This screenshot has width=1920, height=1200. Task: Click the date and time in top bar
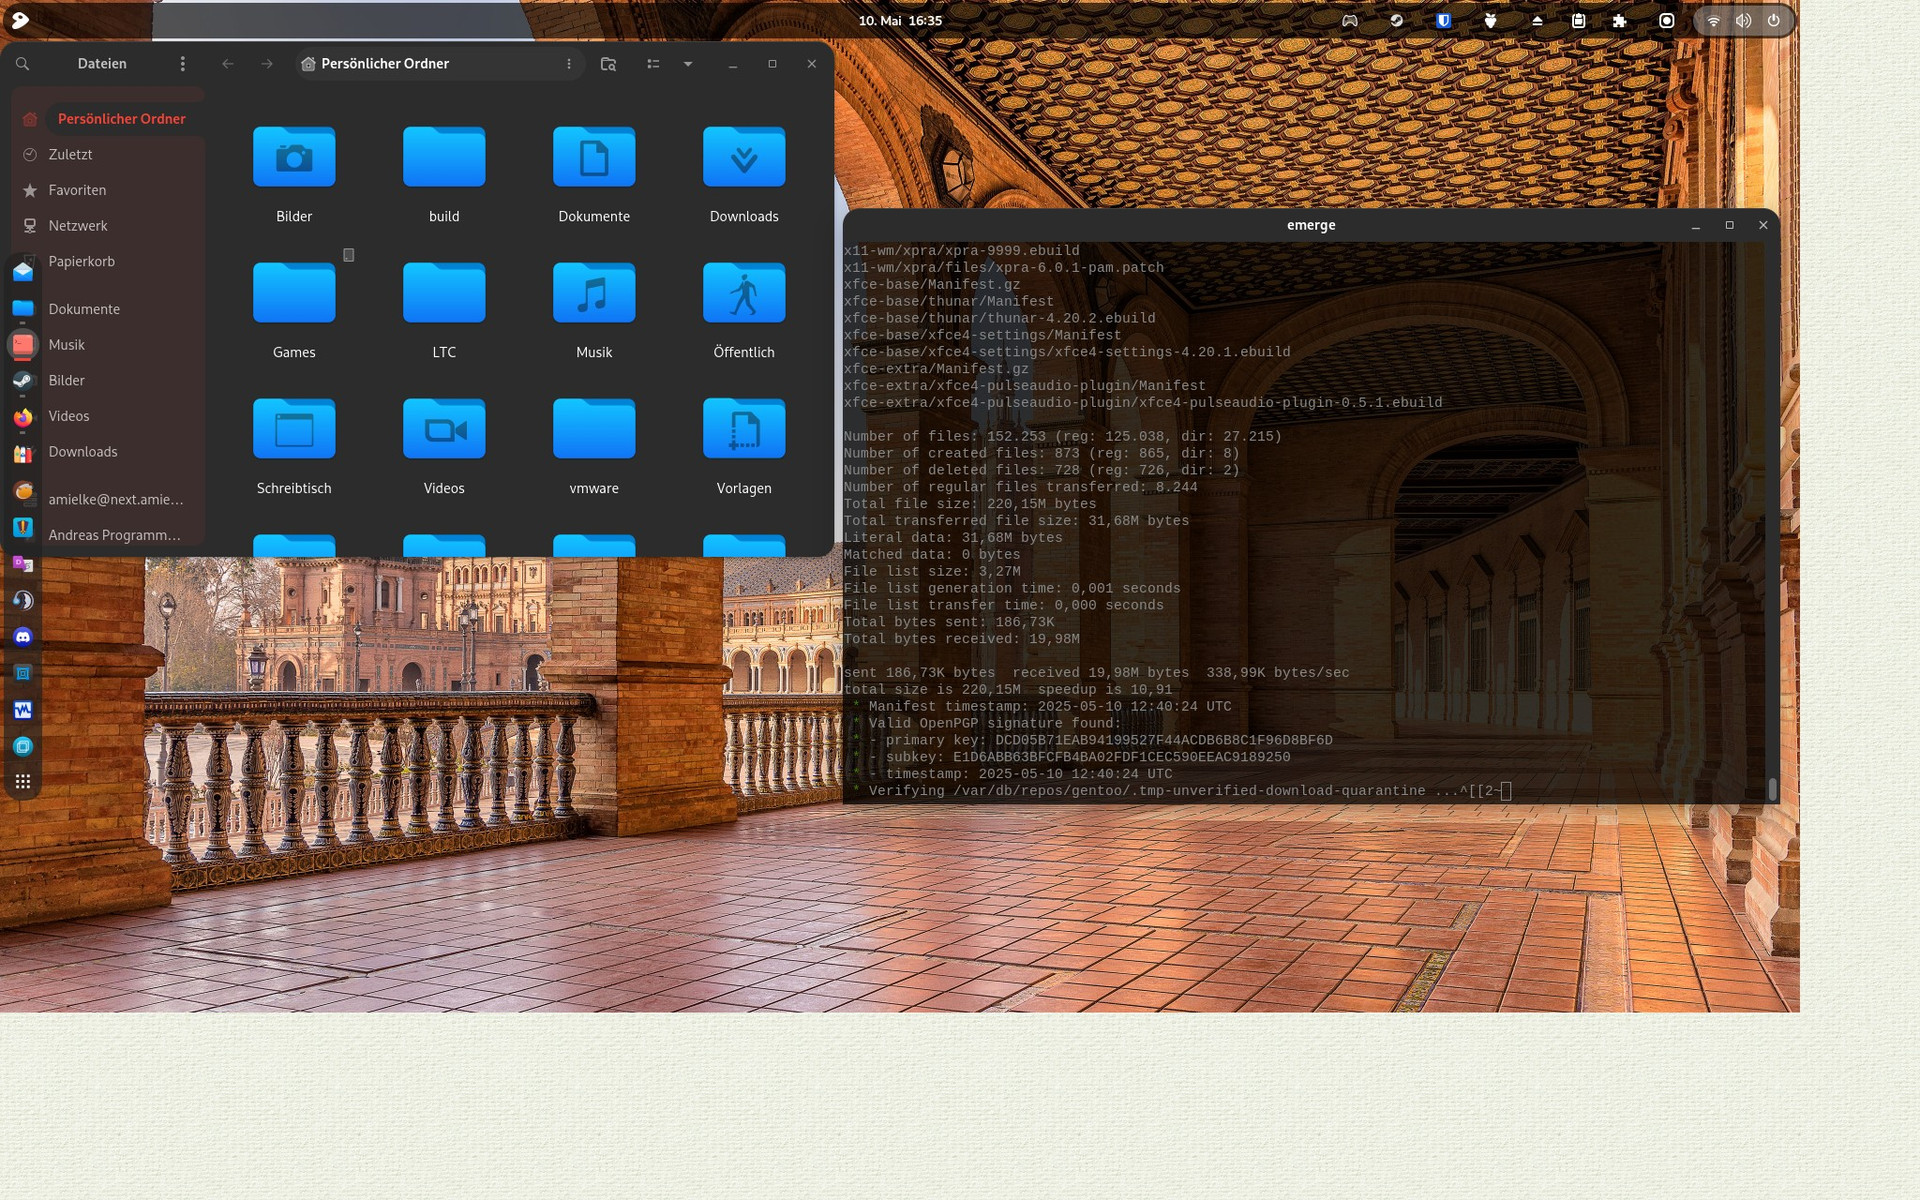click(900, 21)
